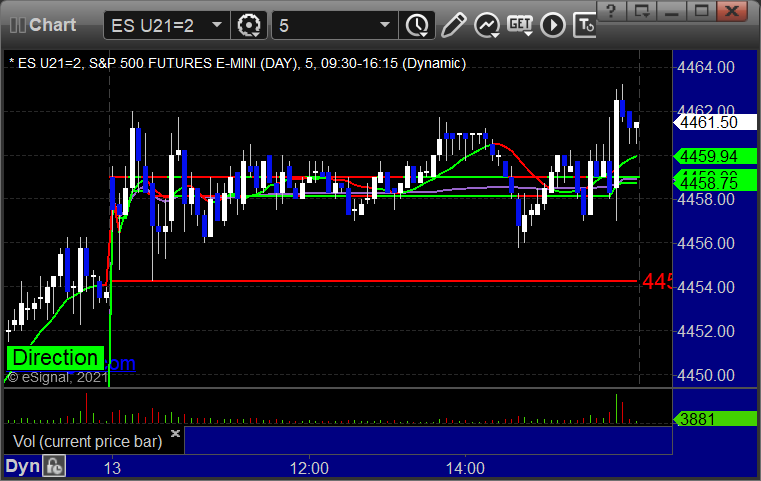The height and width of the screenshot is (481, 761).
Task: Toggle the lock icon next to Dyn
Action: [x=54, y=466]
